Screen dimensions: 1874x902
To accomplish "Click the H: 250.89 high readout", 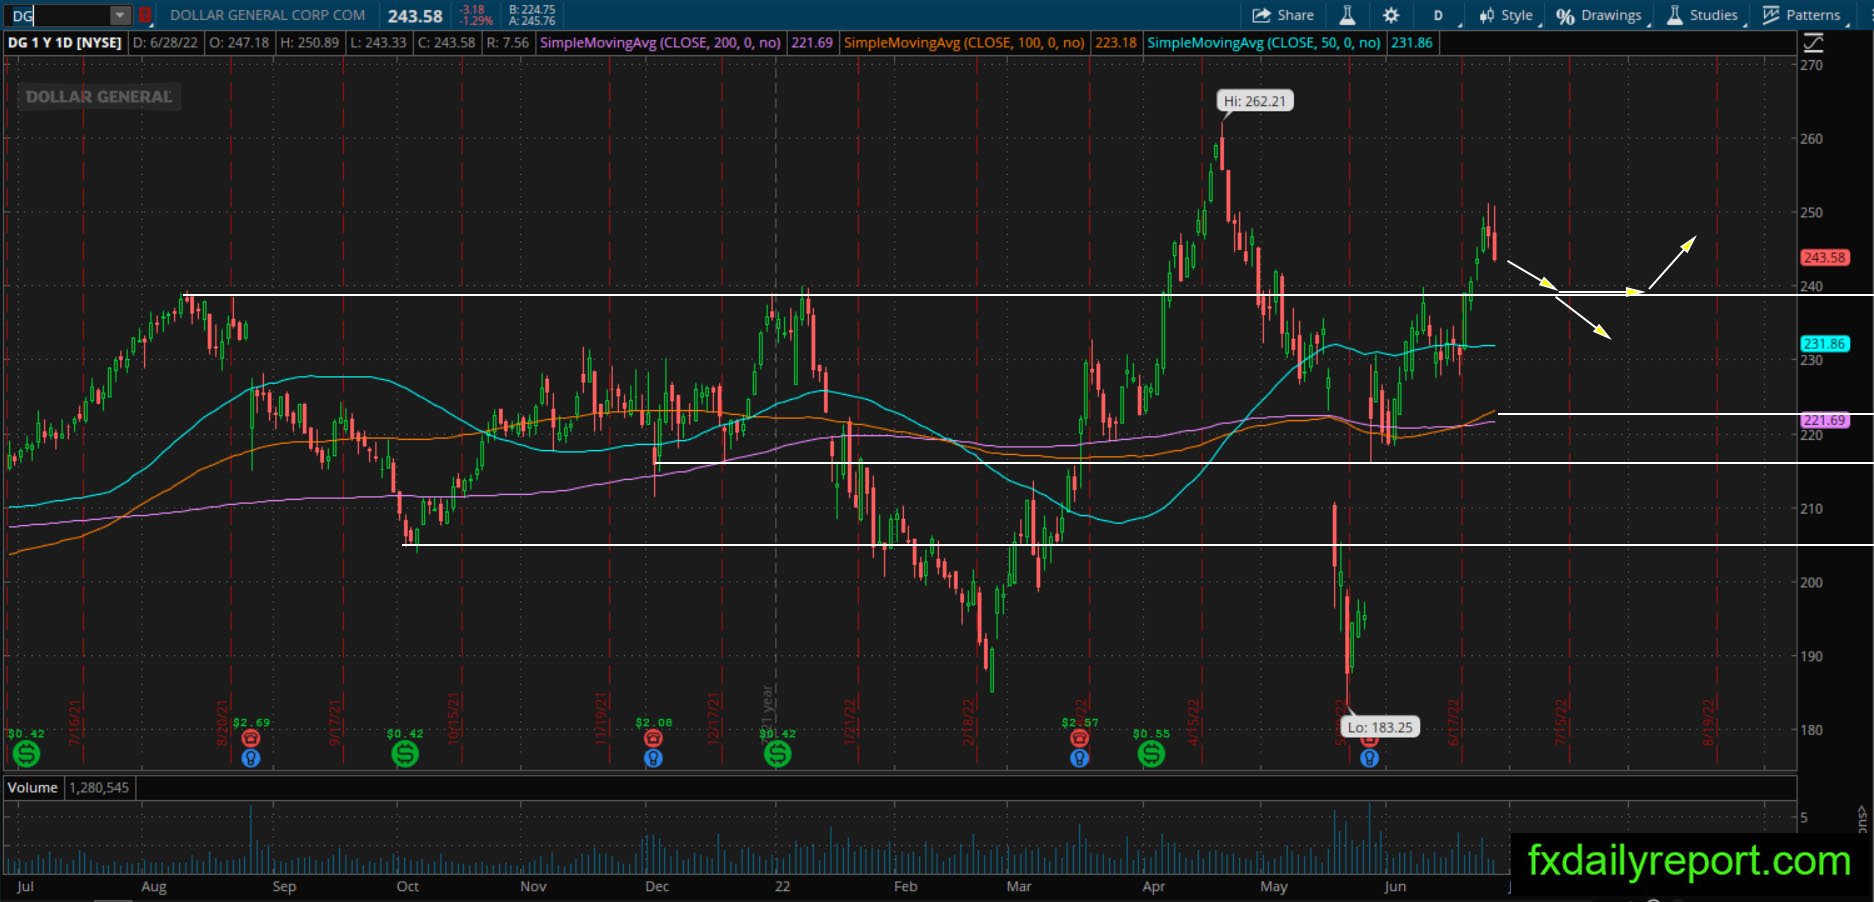I will [x=309, y=43].
